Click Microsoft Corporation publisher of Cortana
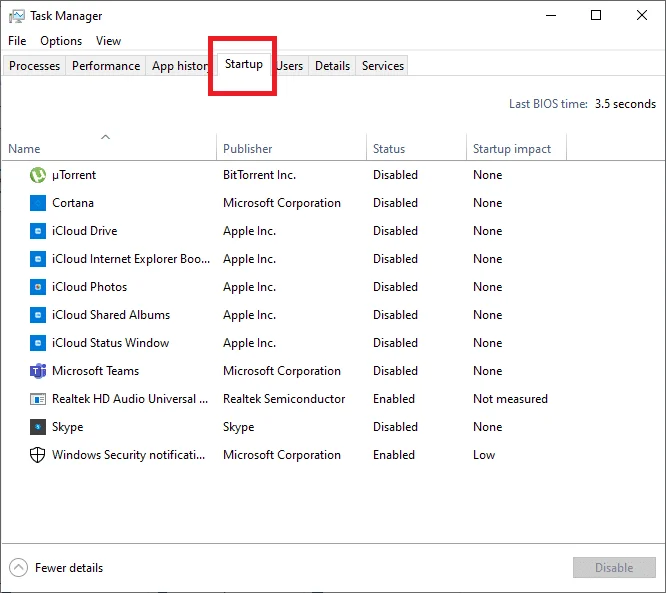The image size is (666, 593). (x=282, y=203)
